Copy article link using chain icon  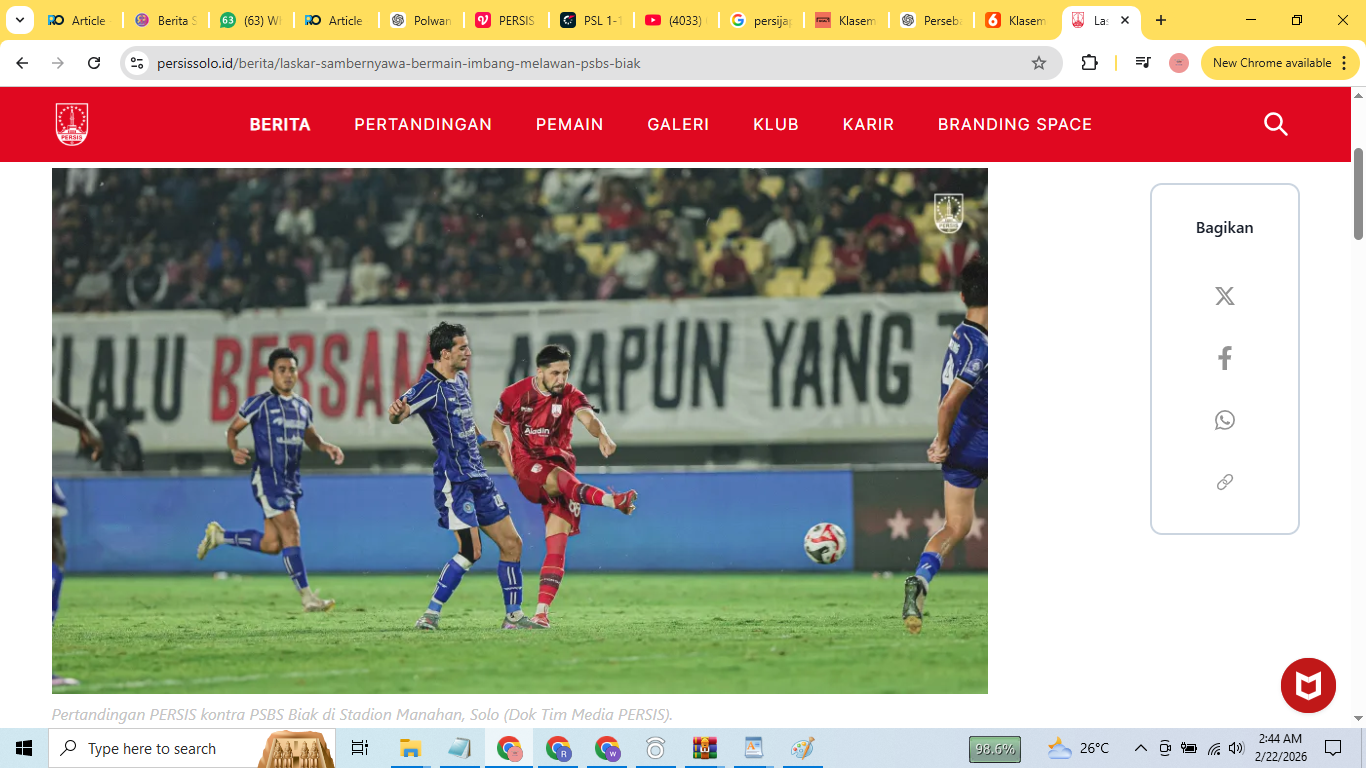tap(1224, 482)
